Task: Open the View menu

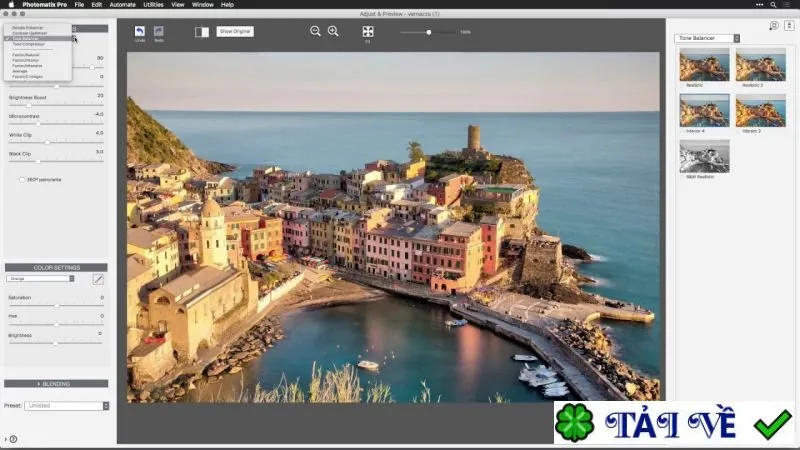Action: 178,5
